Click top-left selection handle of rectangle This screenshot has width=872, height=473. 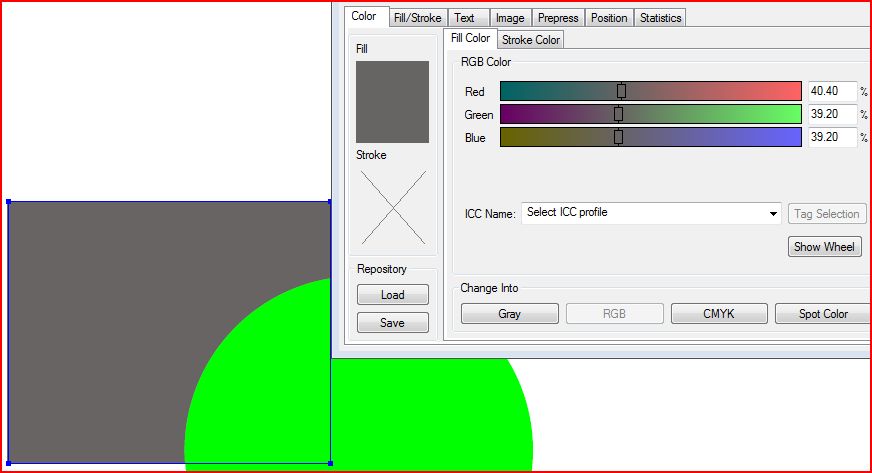(8, 202)
